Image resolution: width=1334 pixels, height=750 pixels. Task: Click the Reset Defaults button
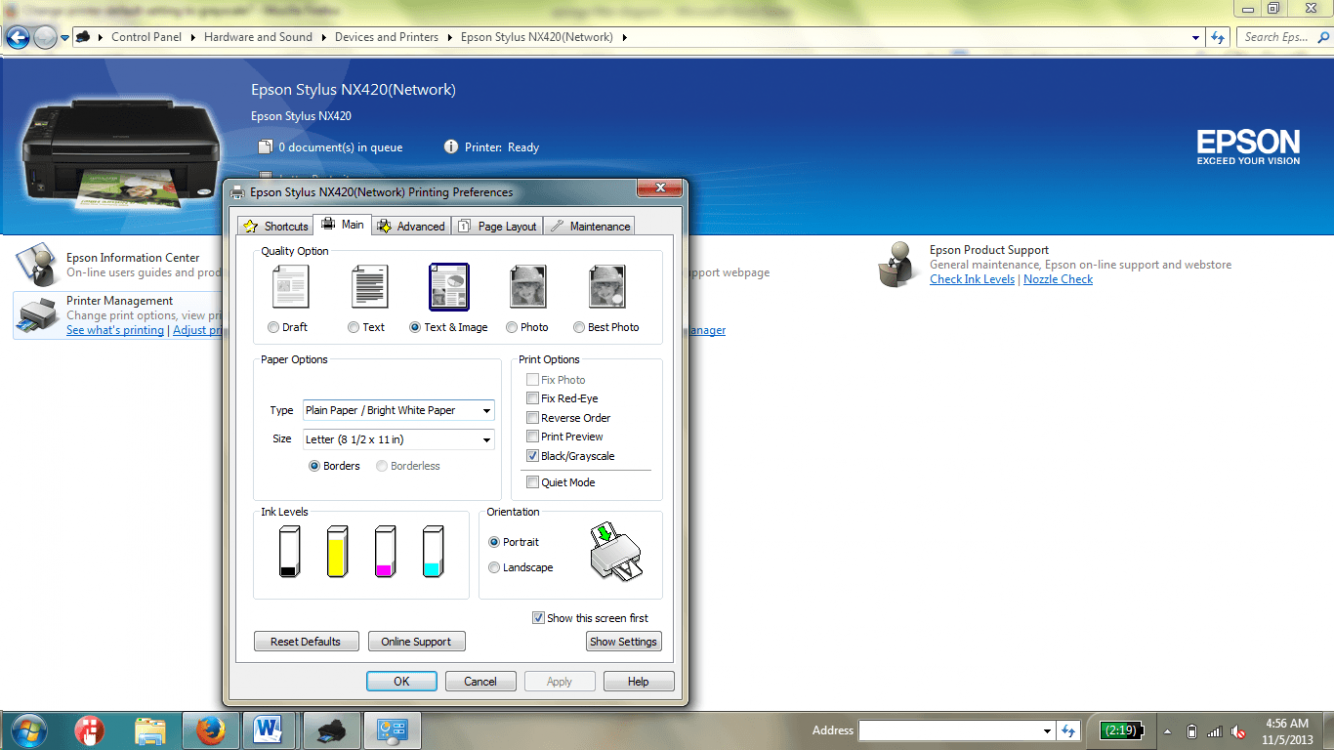[x=306, y=641]
